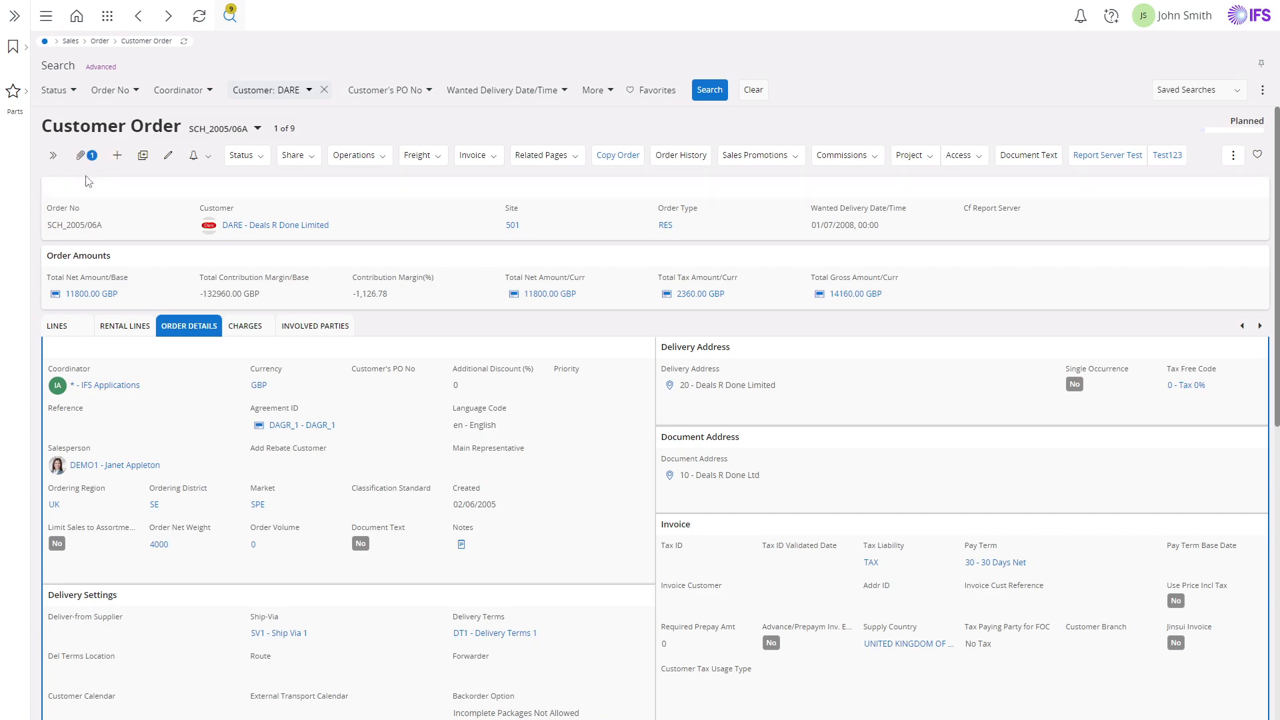Open the bookmarks sidebar icon
The image size is (1280, 720).
(x=13, y=47)
